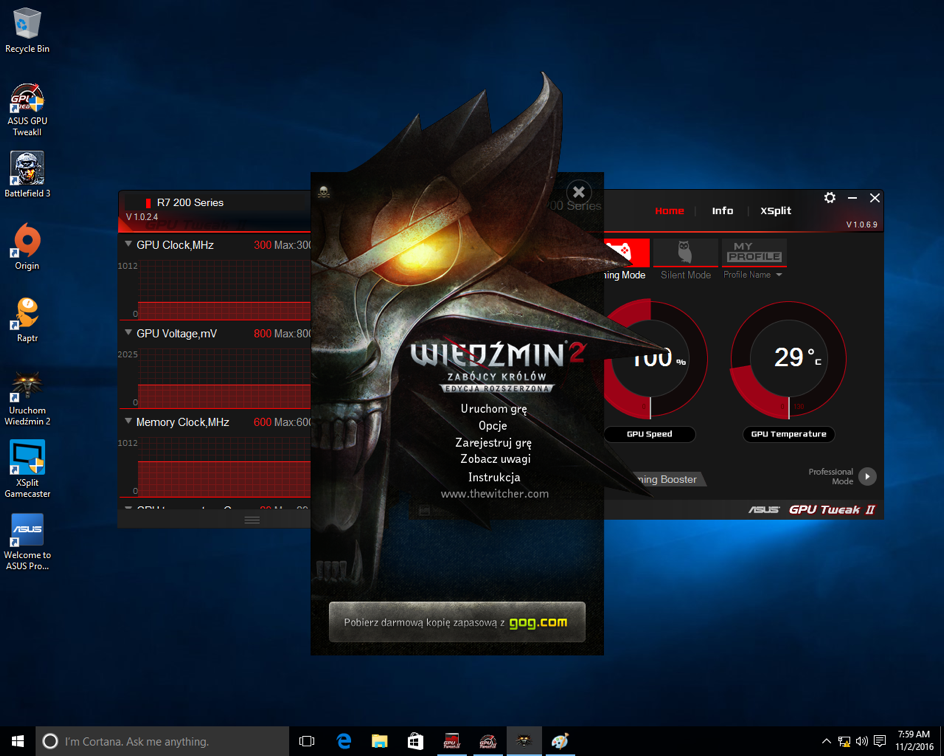Switch to the Info tab

pos(722,211)
